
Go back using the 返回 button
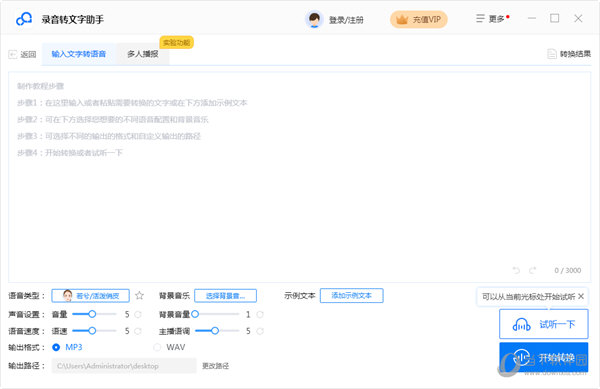pos(22,54)
